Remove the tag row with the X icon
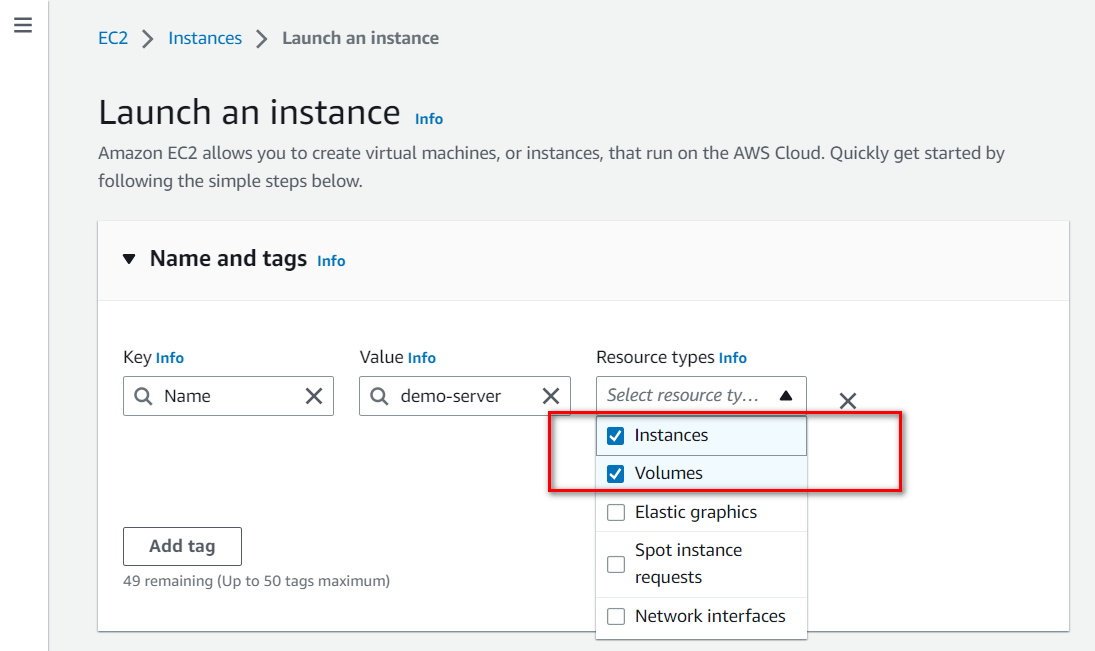The image size is (1095, 651). (848, 401)
